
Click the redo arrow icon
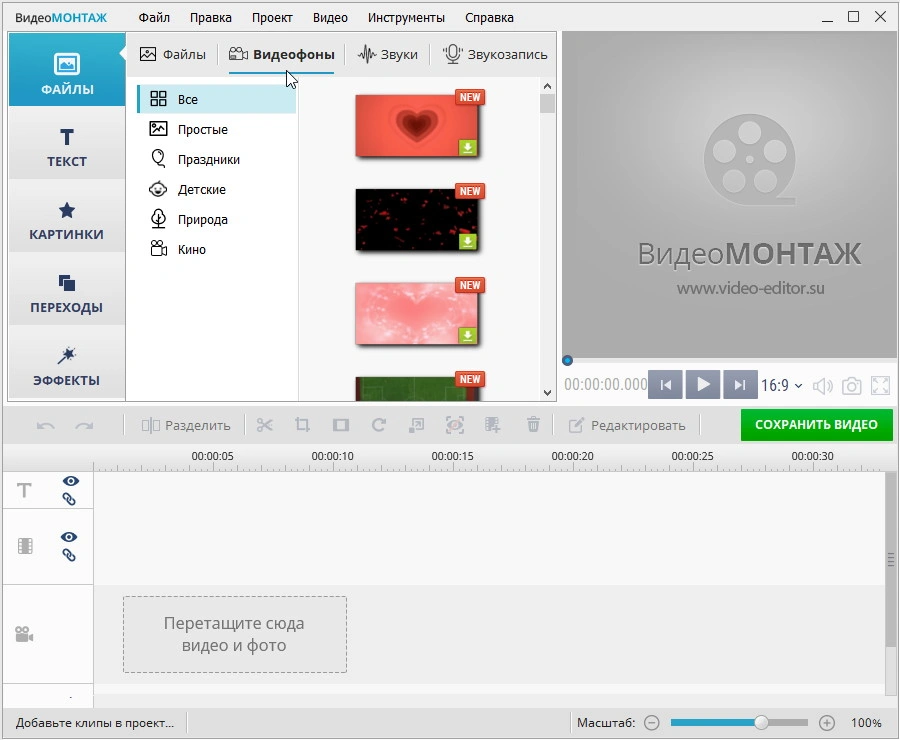84,425
